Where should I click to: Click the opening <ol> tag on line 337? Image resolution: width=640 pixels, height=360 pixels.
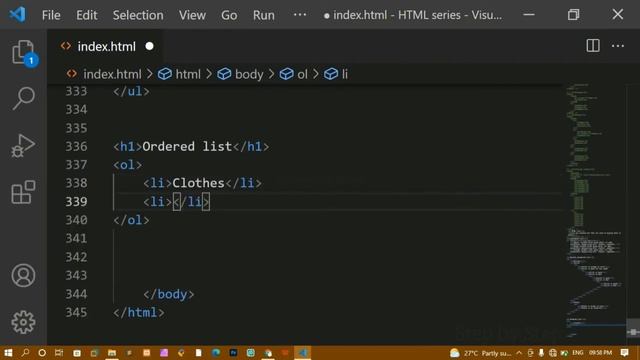click(x=128, y=165)
